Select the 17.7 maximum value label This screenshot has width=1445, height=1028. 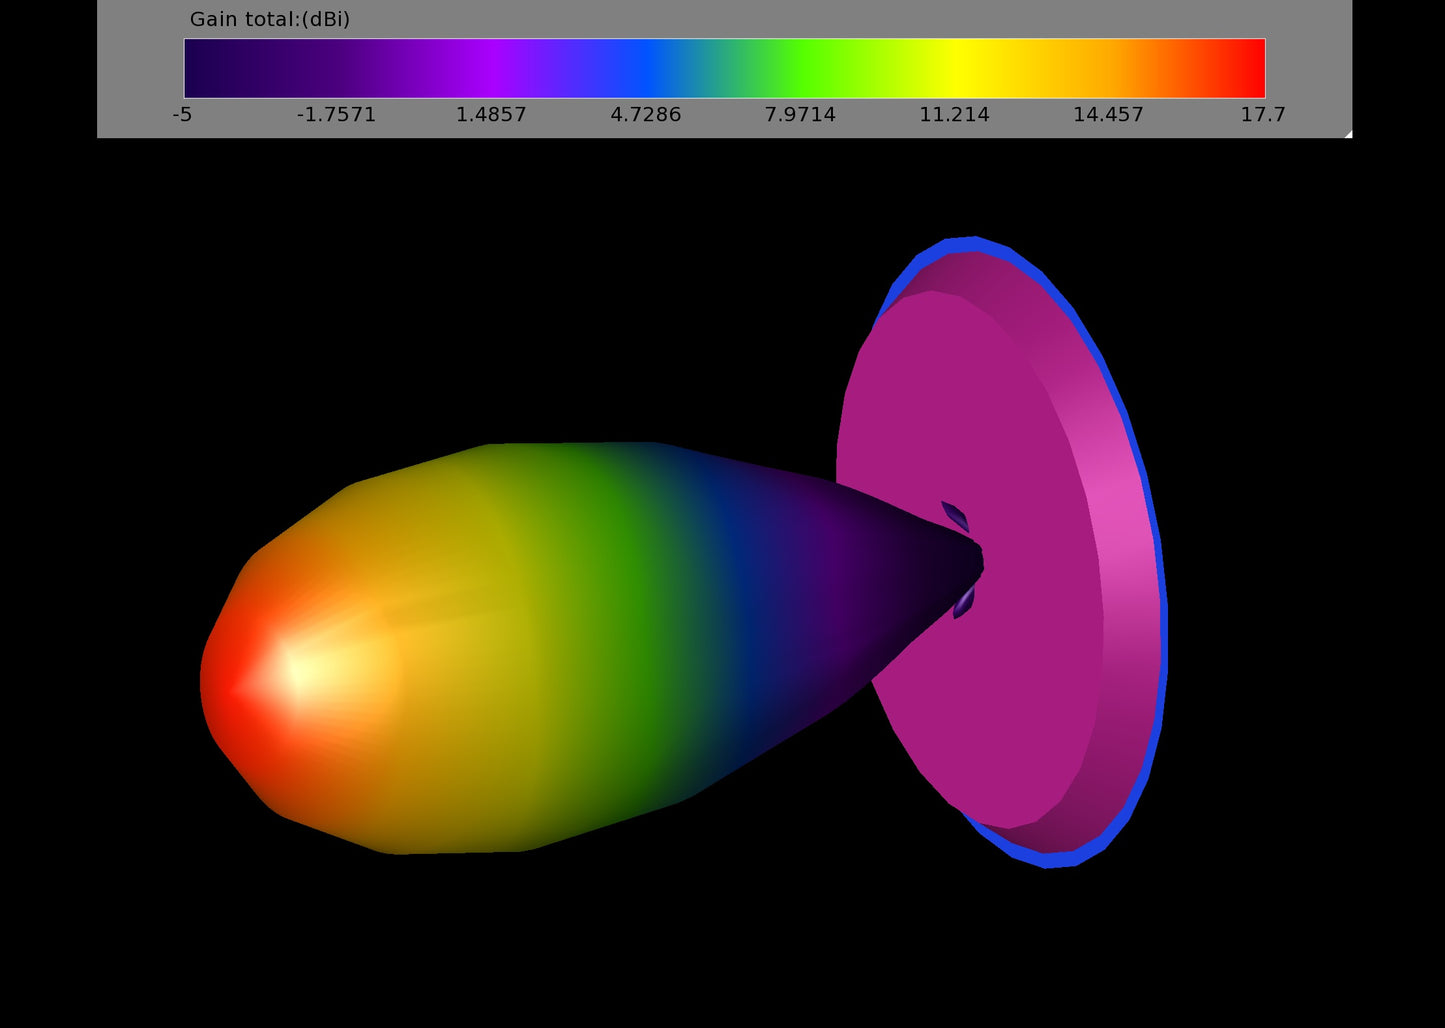pos(1263,114)
